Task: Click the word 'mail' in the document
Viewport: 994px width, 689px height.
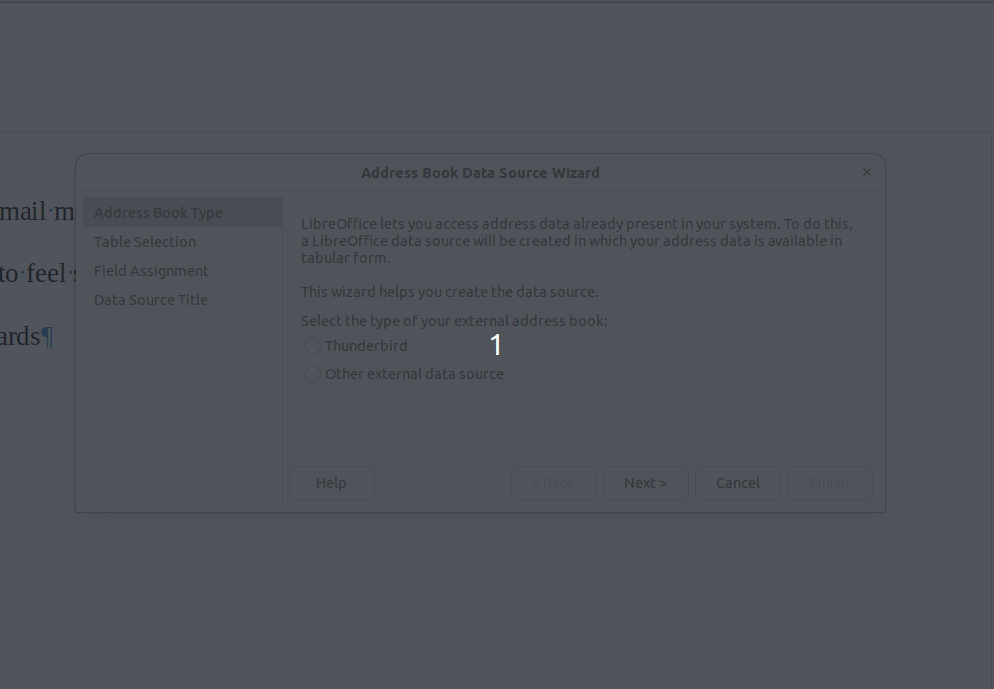Action: click(x=24, y=212)
